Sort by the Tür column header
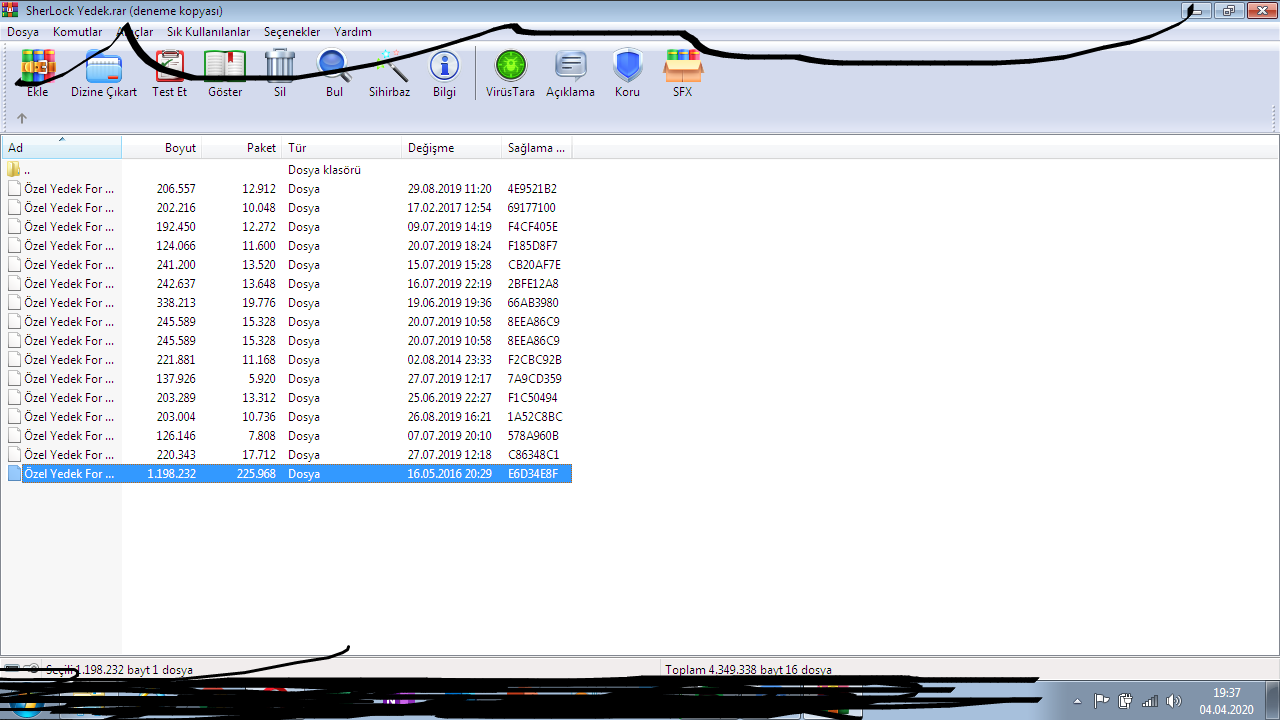The image size is (1280, 720). tap(342, 147)
